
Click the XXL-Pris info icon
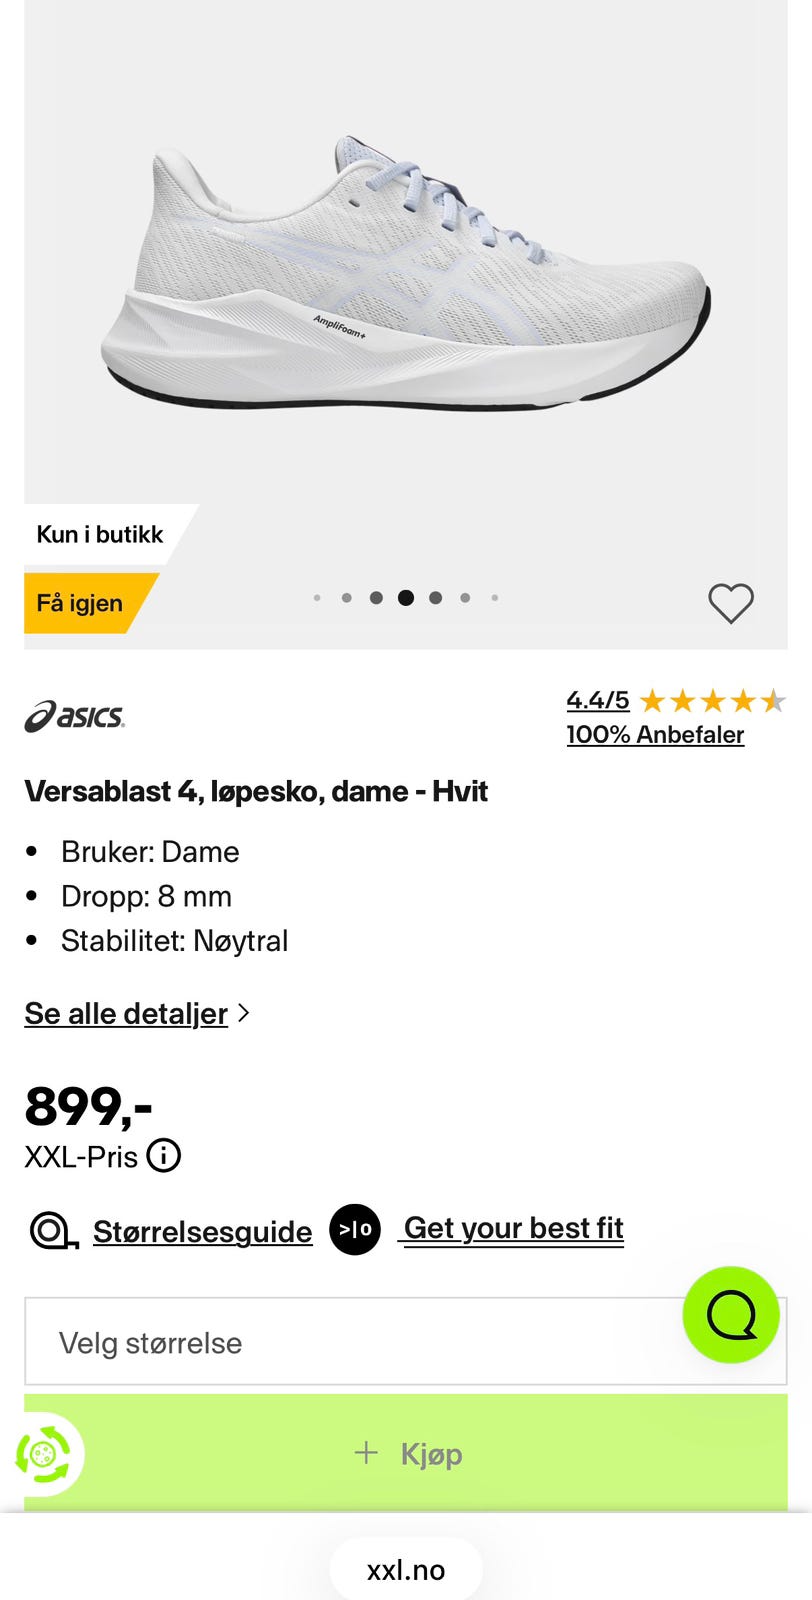pos(164,1156)
